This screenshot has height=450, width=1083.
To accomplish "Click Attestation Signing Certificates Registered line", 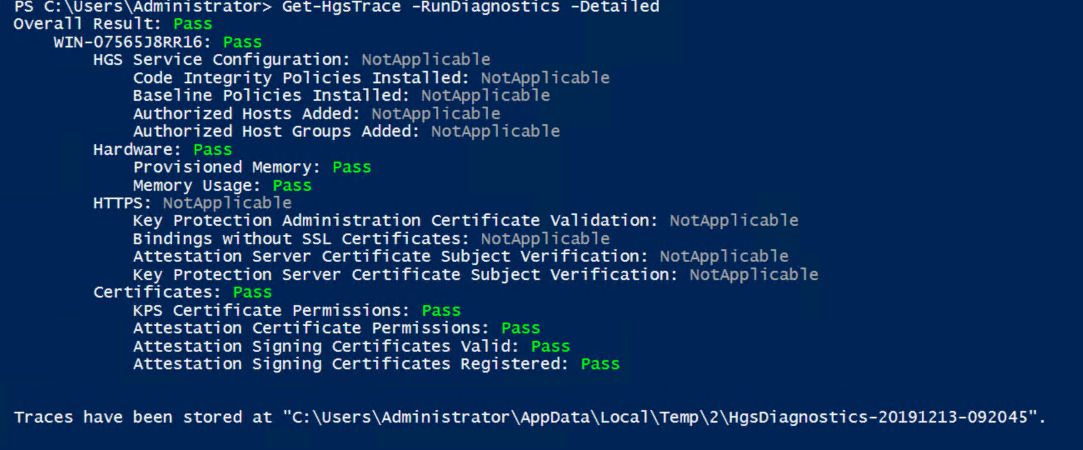I will 376,364.
